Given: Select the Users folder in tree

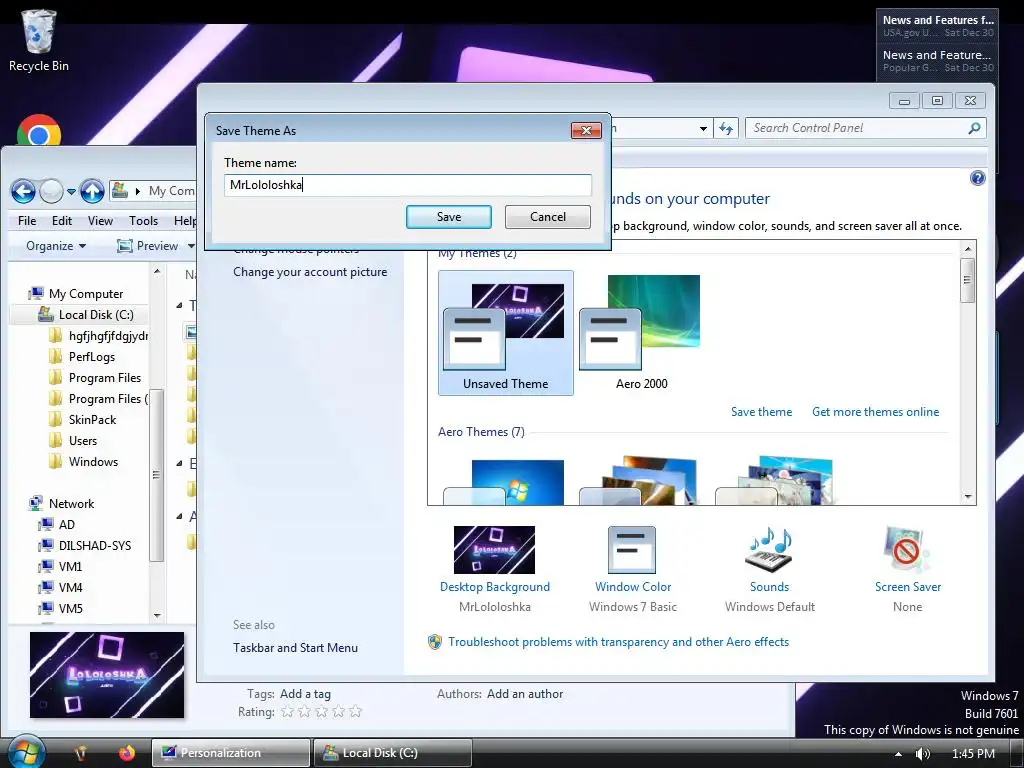Looking at the screenshot, I should [83, 440].
